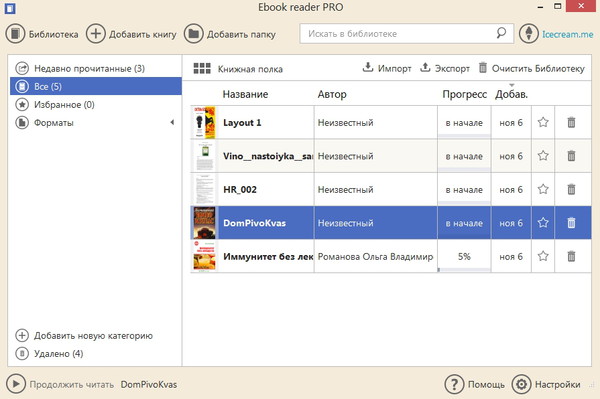Viewport: 600px width, 399px height.
Task: Sort by Прогресс column header
Action: (x=465, y=94)
